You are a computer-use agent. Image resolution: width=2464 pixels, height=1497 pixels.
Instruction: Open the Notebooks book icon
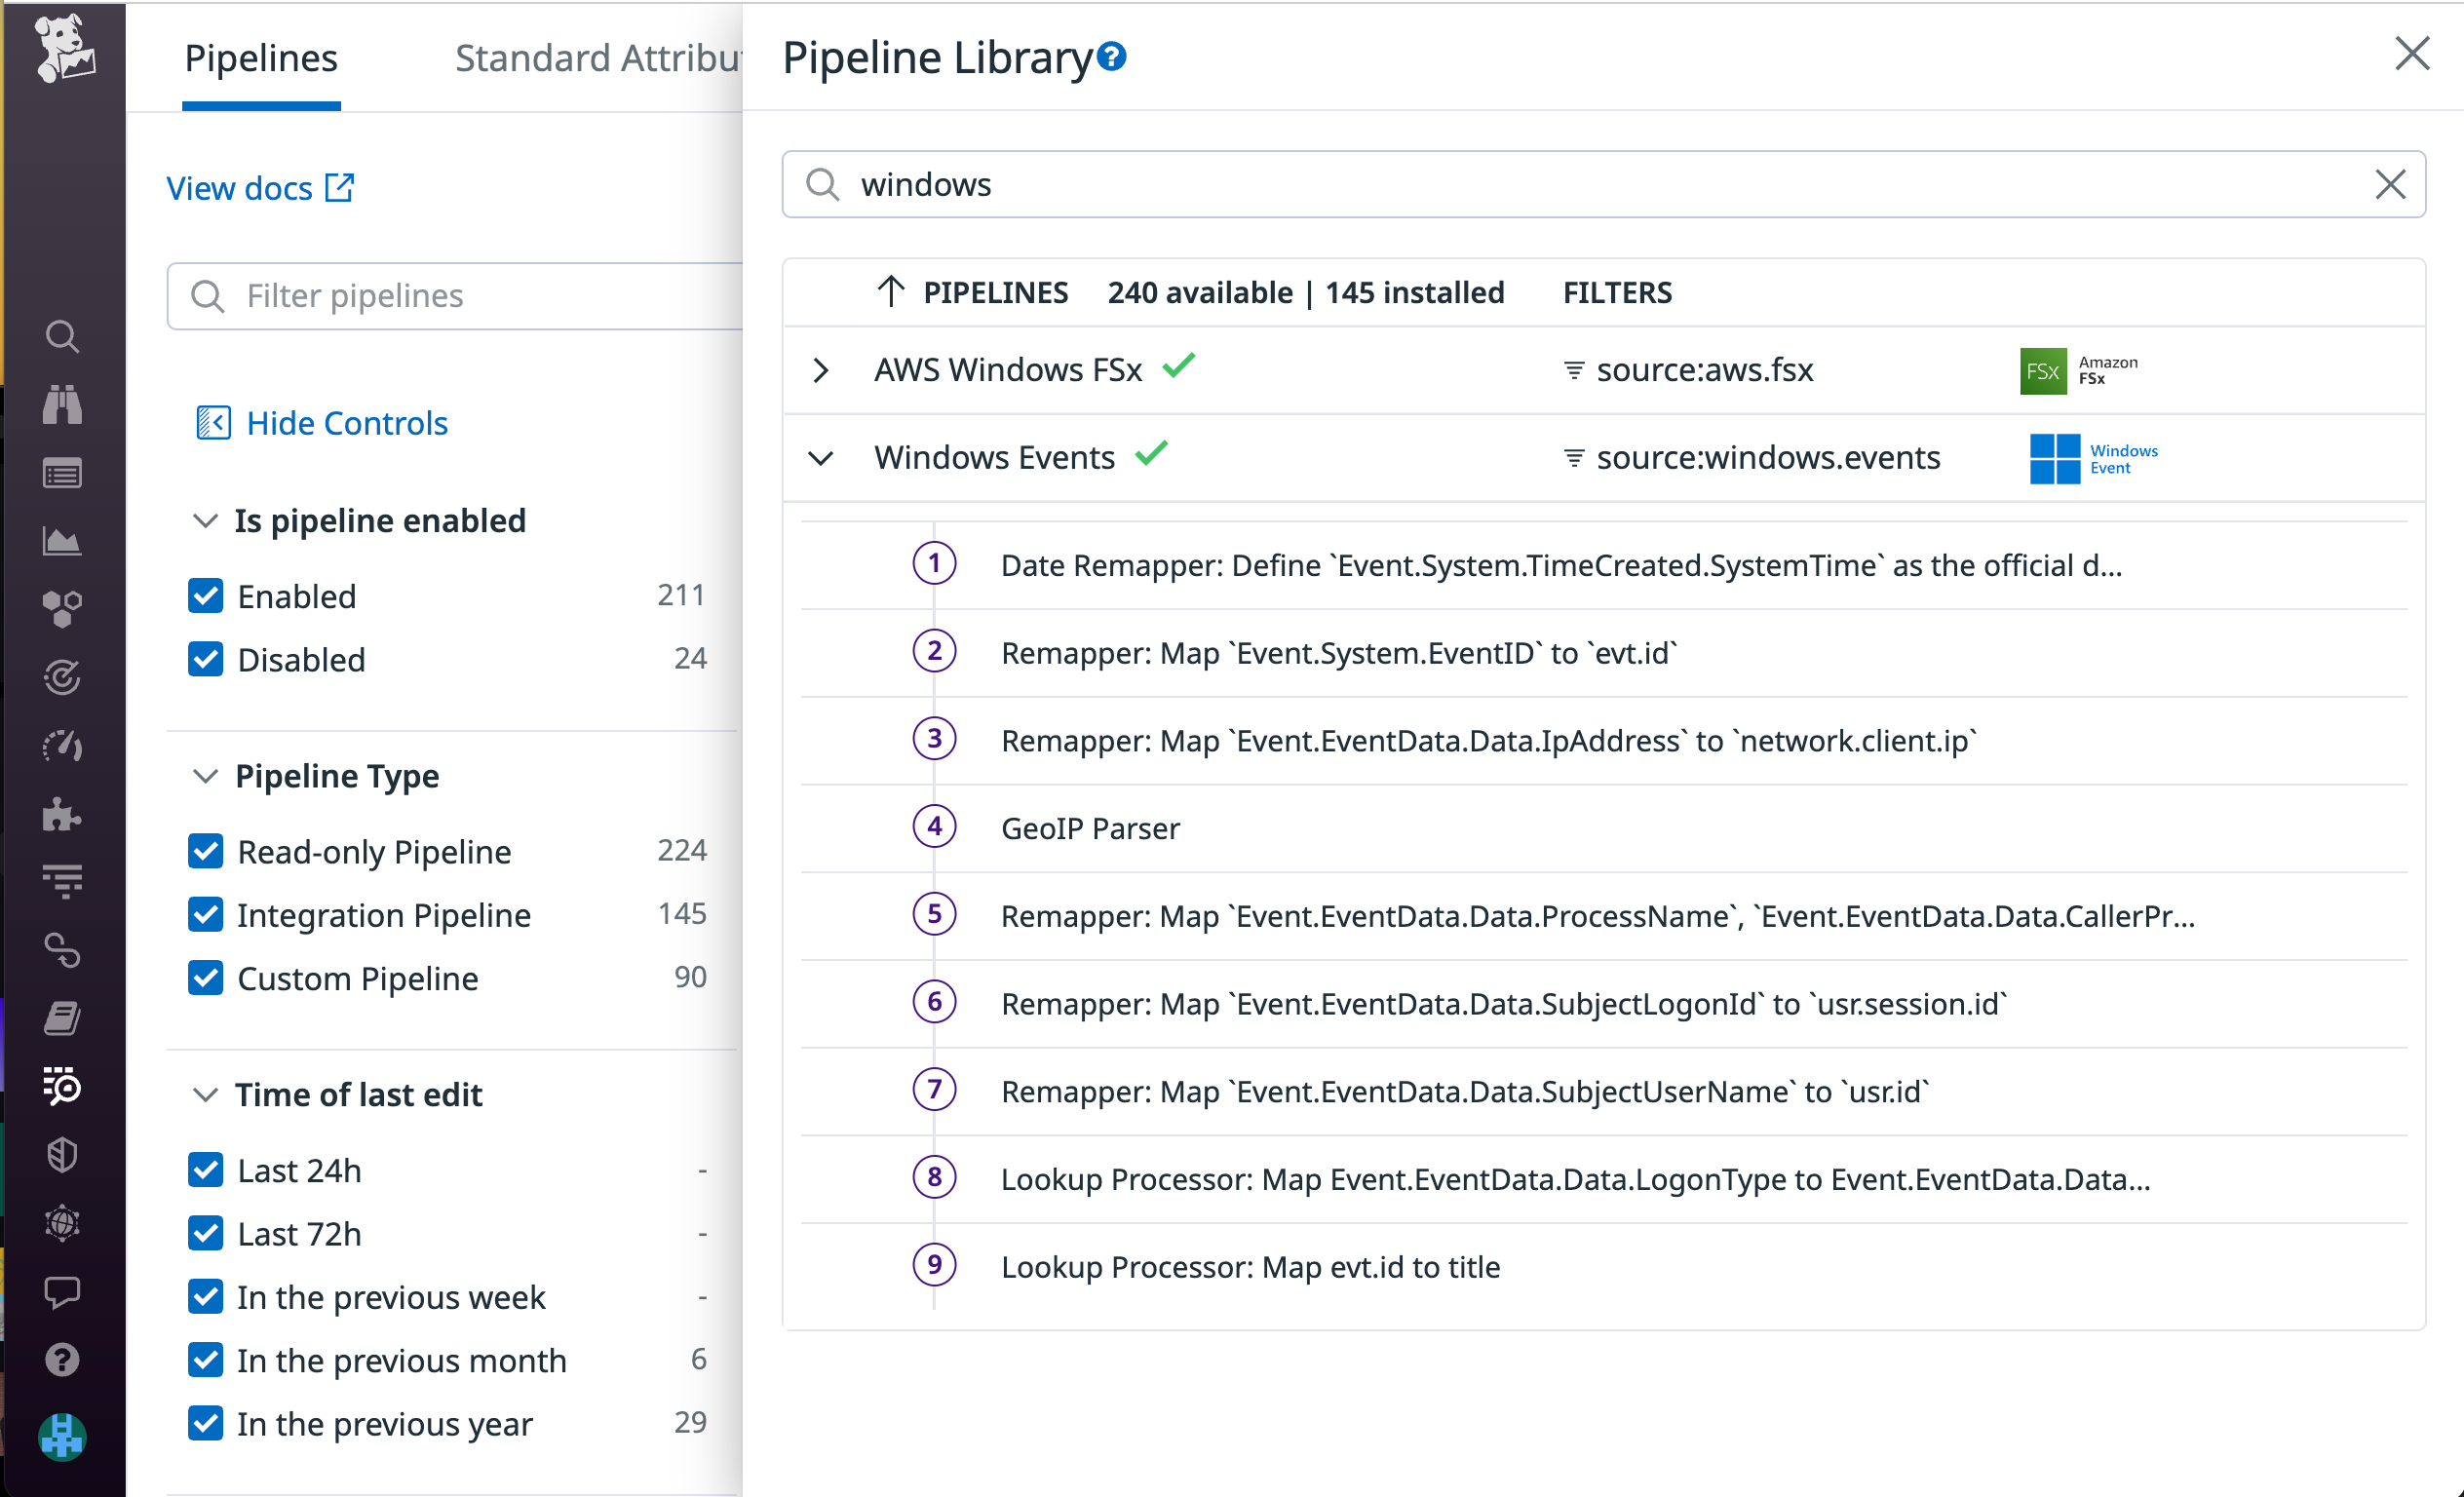point(62,1019)
